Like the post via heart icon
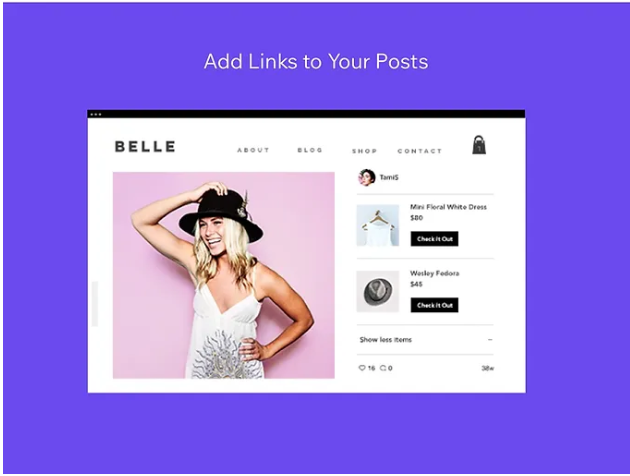 [362, 368]
